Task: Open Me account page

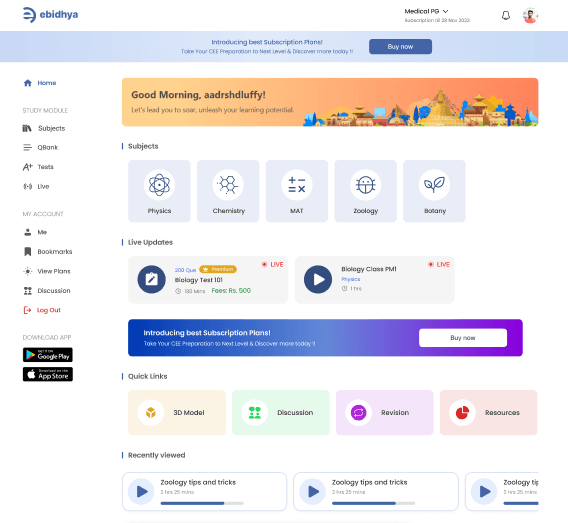Action: tap(35, 232)
